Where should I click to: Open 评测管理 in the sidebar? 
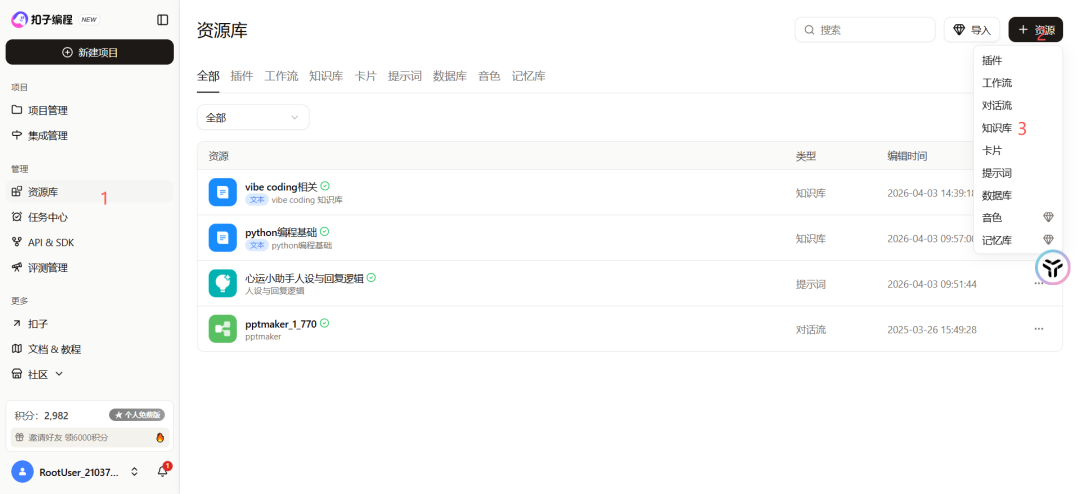tap(90, 267)
